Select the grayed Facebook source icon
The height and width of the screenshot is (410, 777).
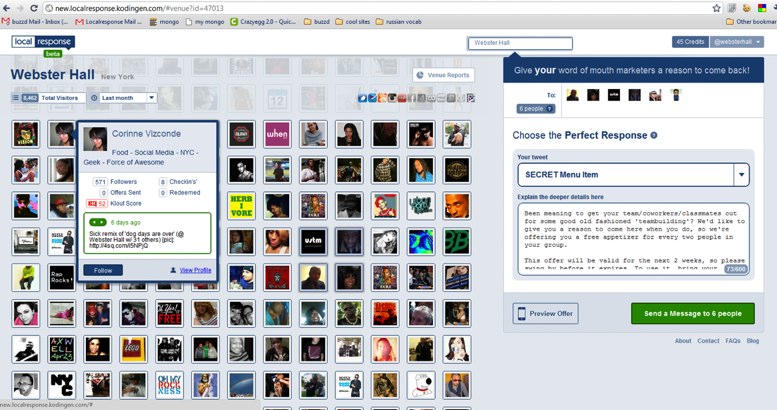[x=412, y=98]
